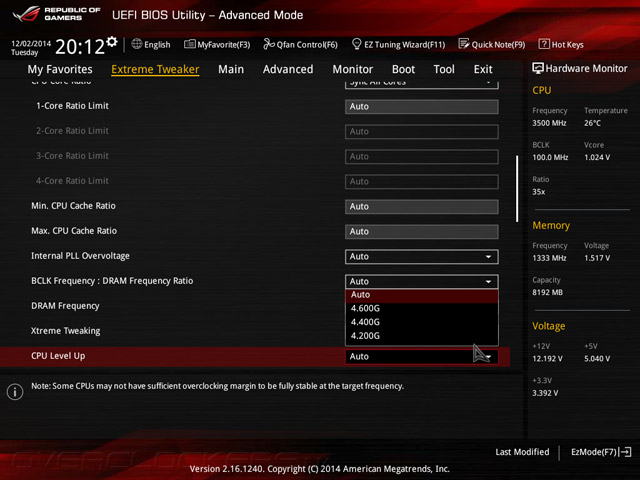Image resolution: width=640 pixels, height=480 pixels.
Task: Click the 4-Core Ratio Limit field
Action: pyautogui.click(x=422, y=182)
